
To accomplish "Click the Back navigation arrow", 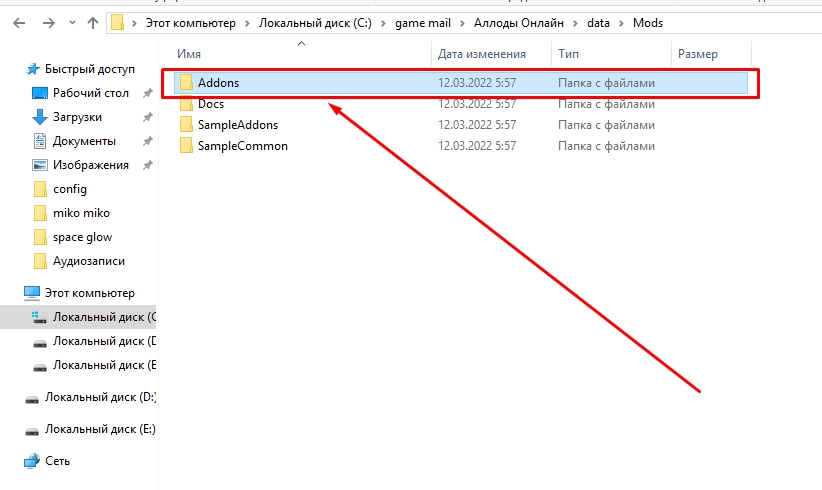I will click(19, 22).
